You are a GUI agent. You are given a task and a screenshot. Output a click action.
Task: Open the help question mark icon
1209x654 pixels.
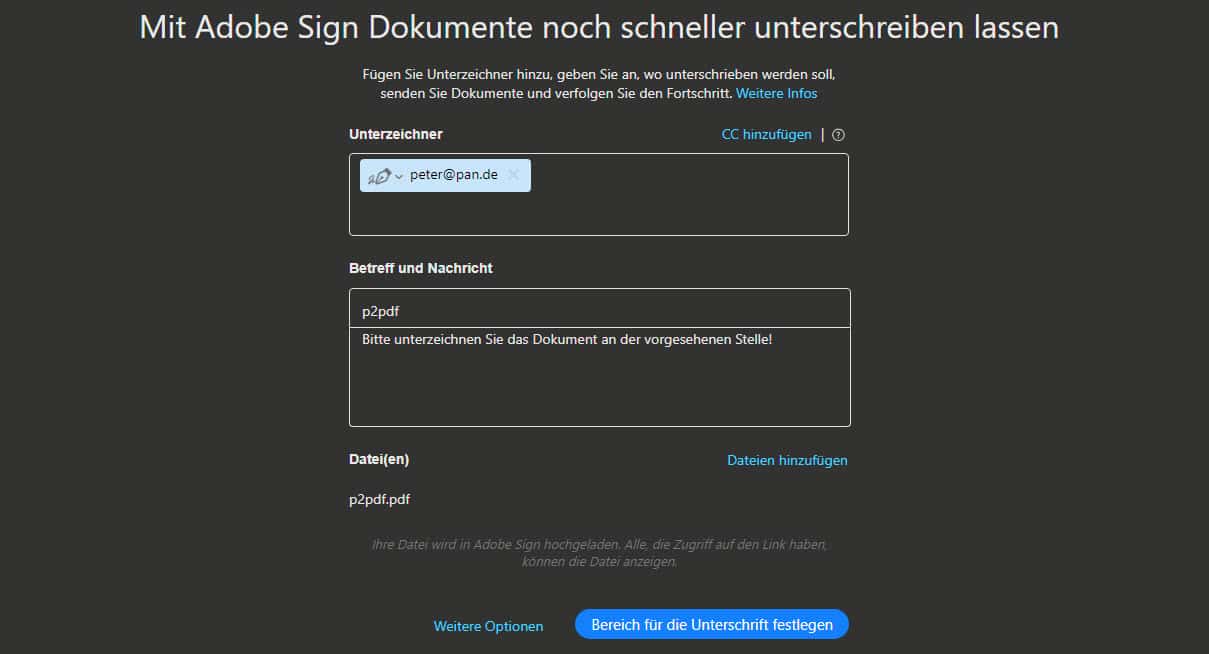[838, 135]
